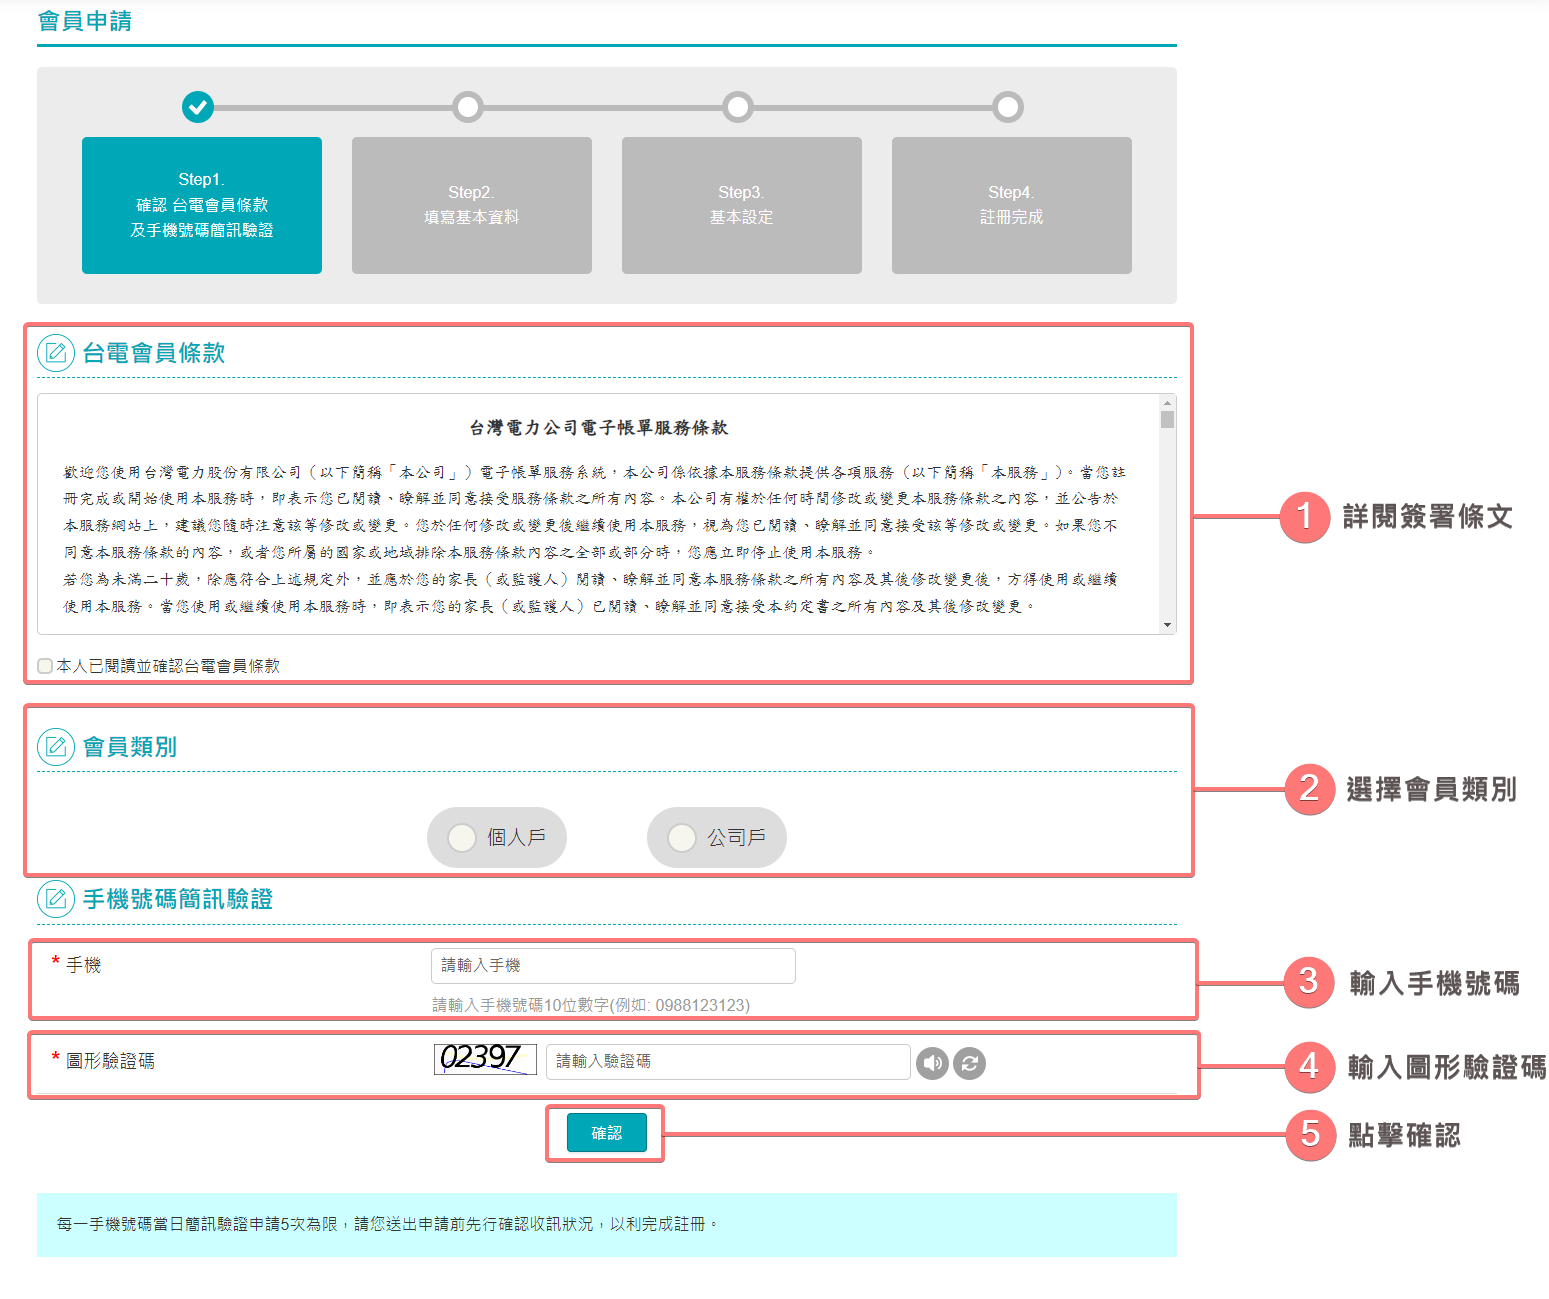Click the Step2 填寫基本資料 tab
Image resolution: width=1549 pixels, height=1299 pixels.
tap(472, 205)
